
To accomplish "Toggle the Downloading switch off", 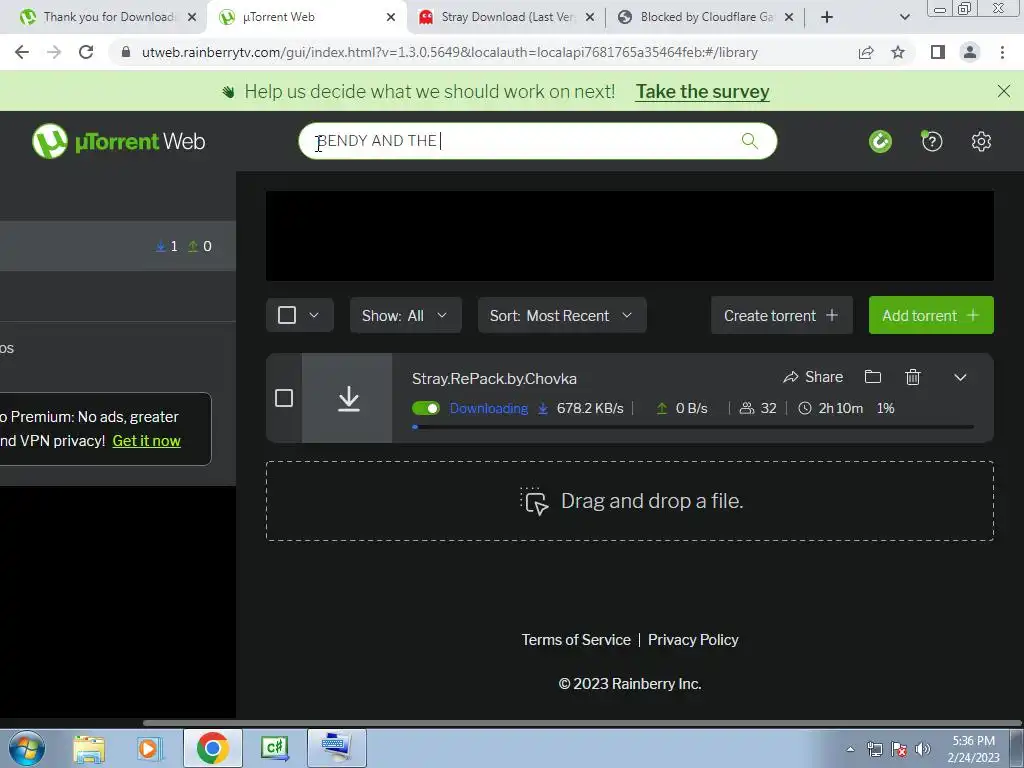I will (426, 408).
